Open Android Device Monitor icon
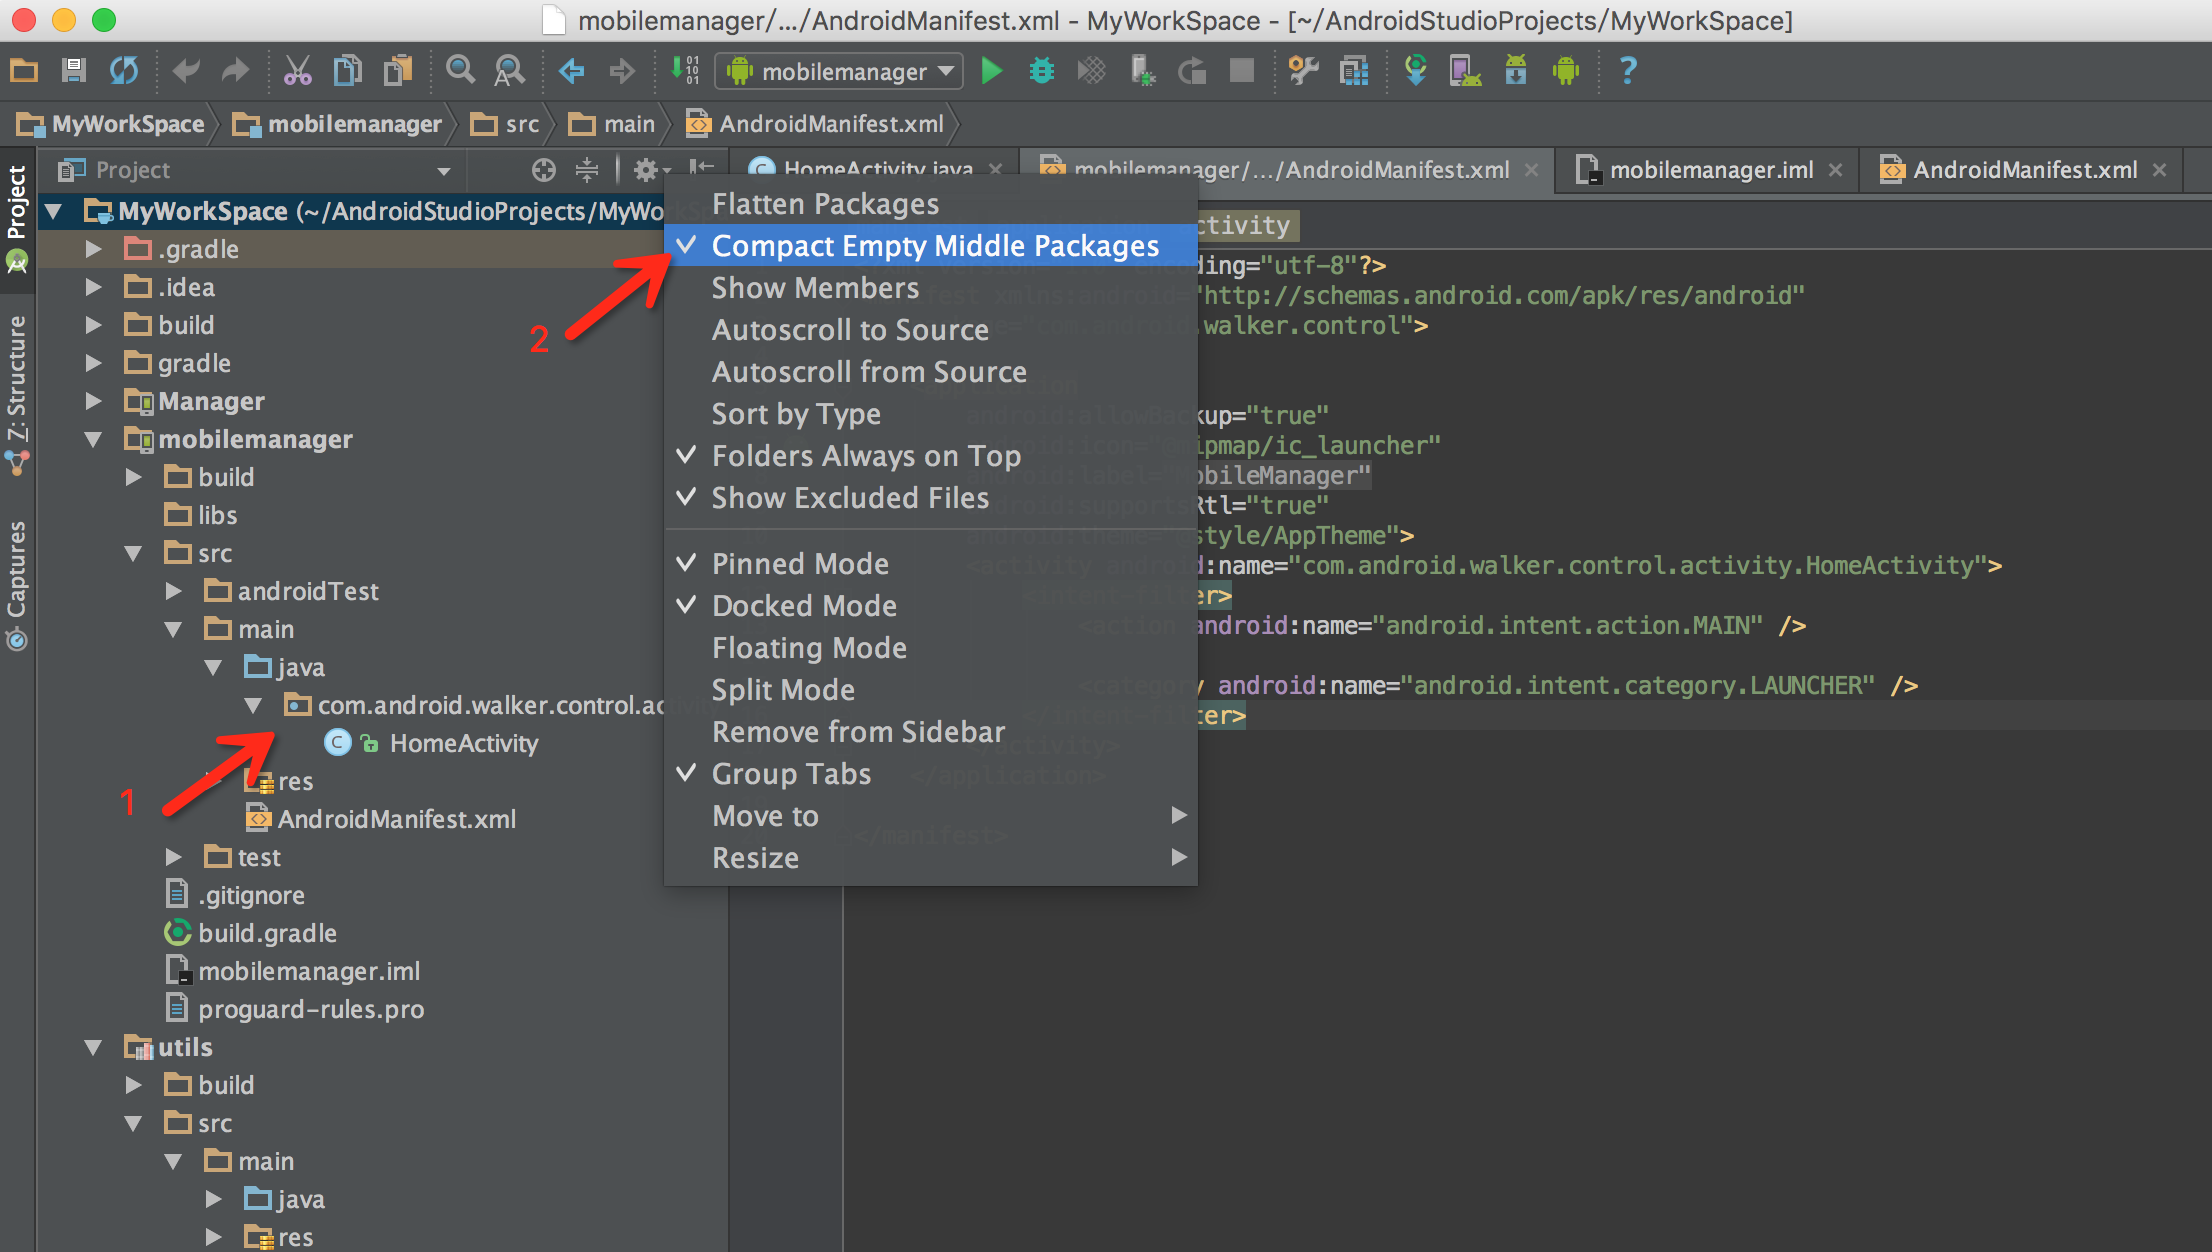This screenshot has width=2212, height=1252. click(x=1566, y=71)
